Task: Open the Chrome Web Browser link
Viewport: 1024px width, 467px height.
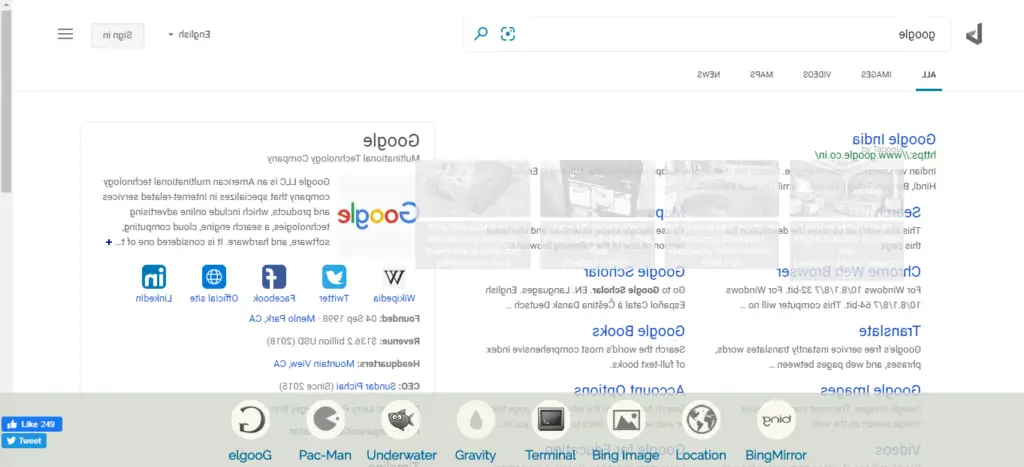Action: 849,272
